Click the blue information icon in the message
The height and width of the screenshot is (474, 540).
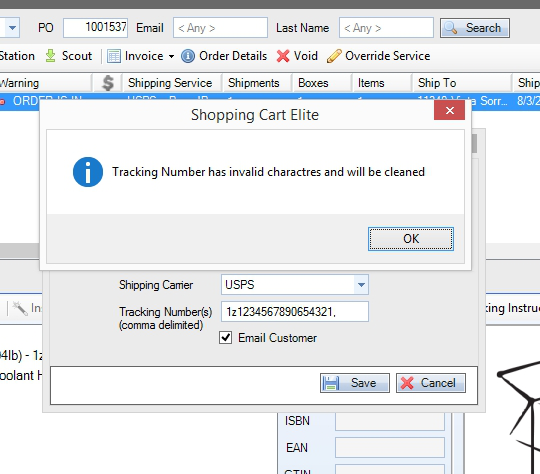tap(88, 172)
